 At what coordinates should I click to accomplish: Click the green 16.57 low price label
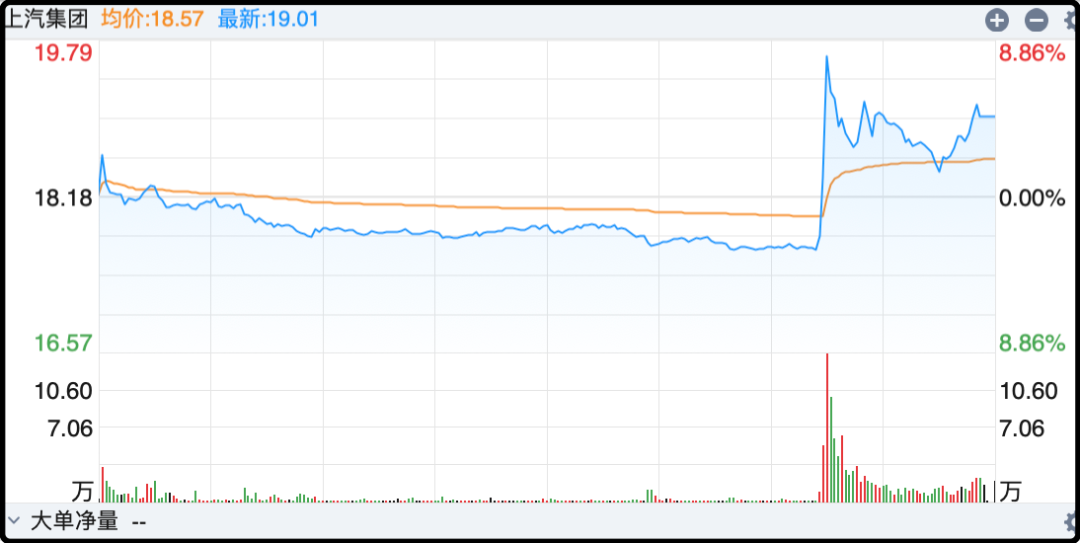63,343
